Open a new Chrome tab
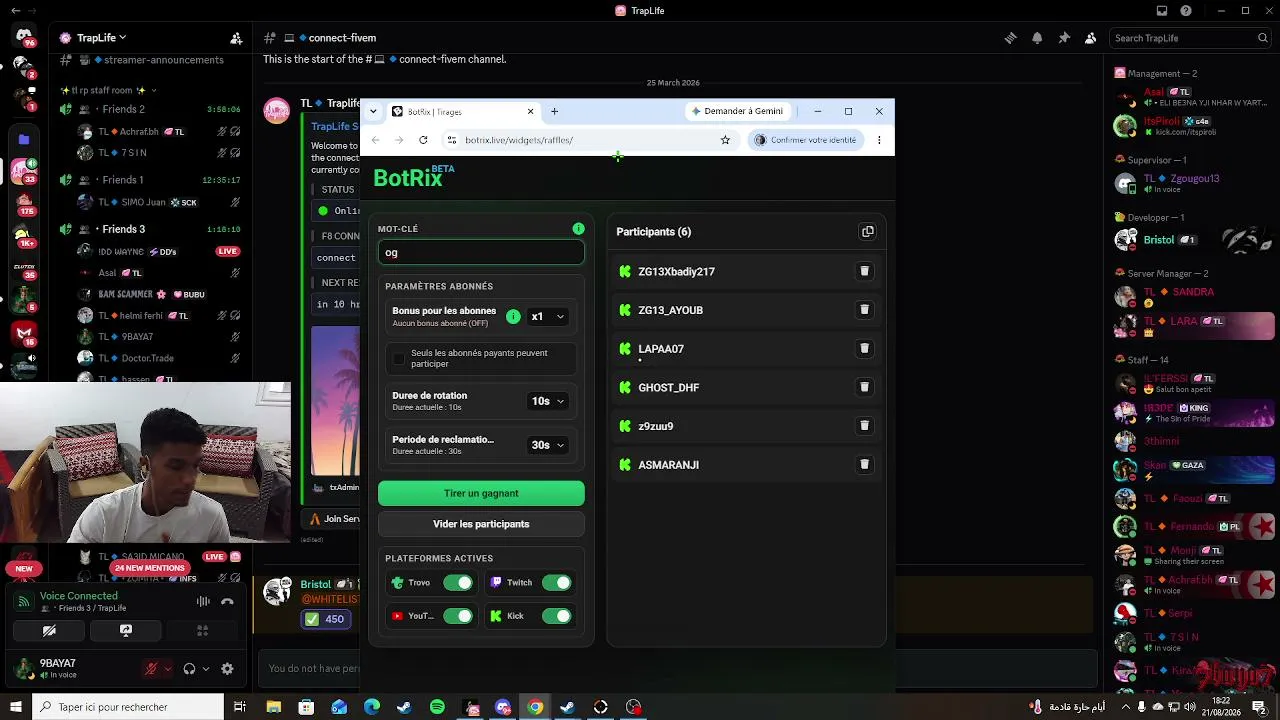 click(554, 111)
